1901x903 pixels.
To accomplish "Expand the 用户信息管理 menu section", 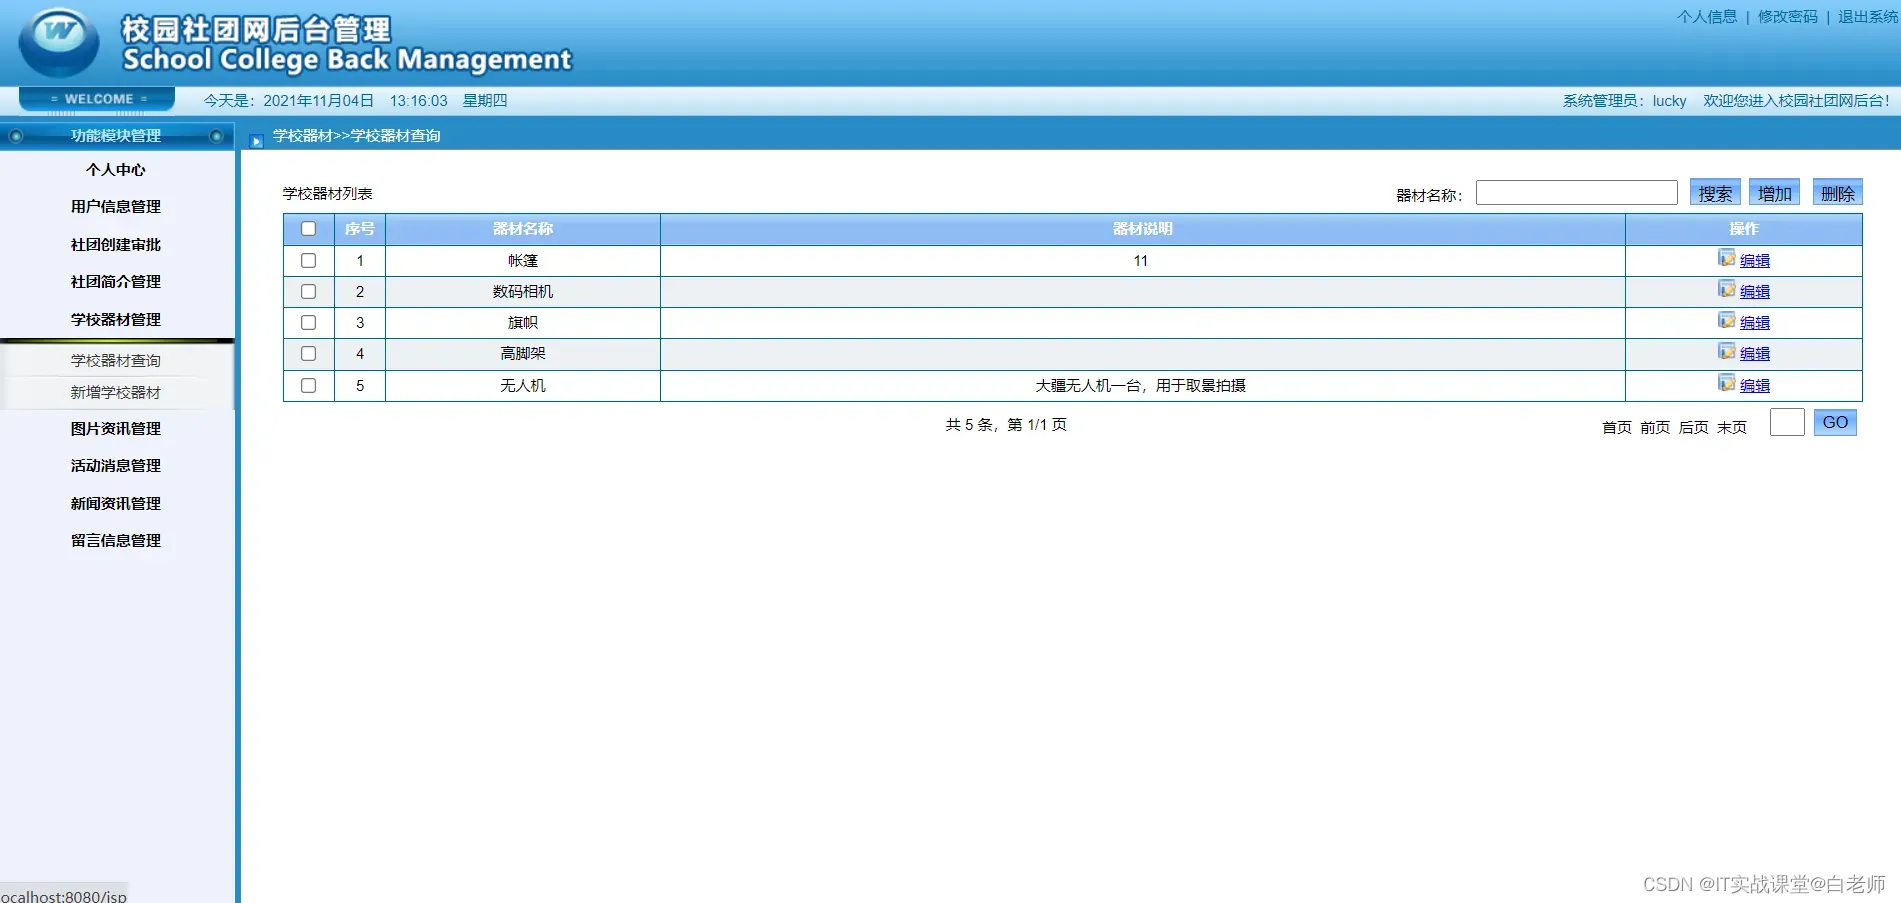I will pos(116,207).
